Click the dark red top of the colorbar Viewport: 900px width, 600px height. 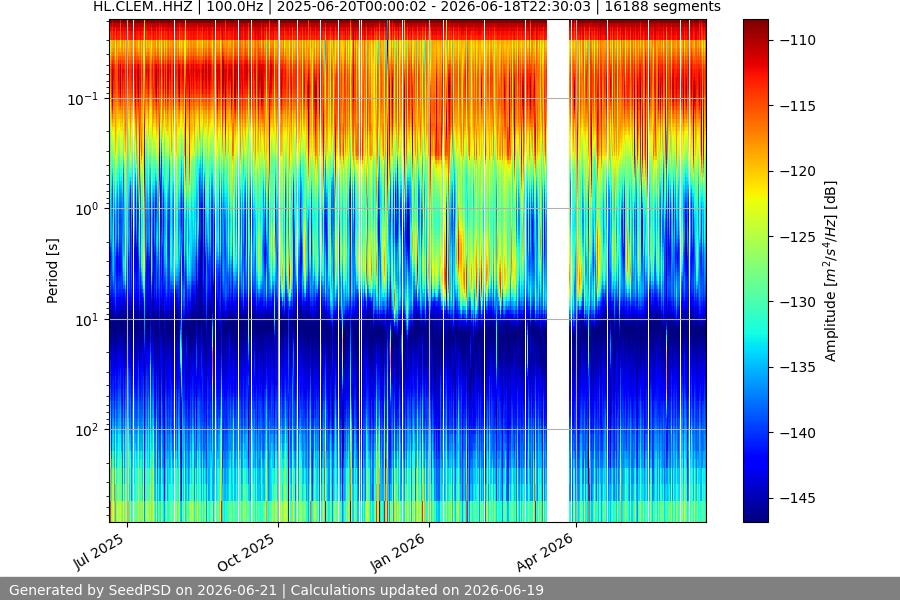pyautogui.click(x=755, y=26)
